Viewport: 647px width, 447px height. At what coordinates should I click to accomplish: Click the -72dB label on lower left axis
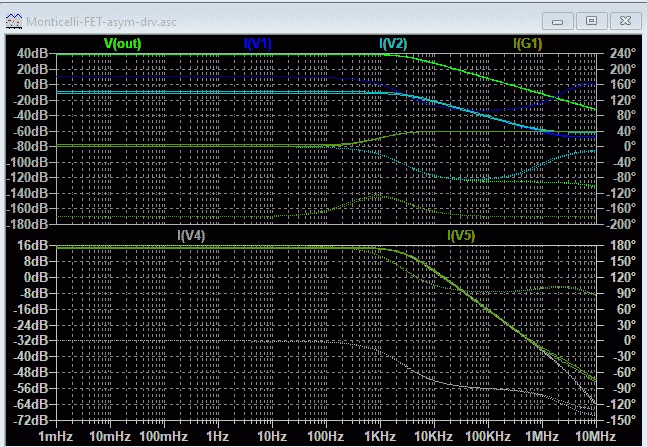click(30, 421)
